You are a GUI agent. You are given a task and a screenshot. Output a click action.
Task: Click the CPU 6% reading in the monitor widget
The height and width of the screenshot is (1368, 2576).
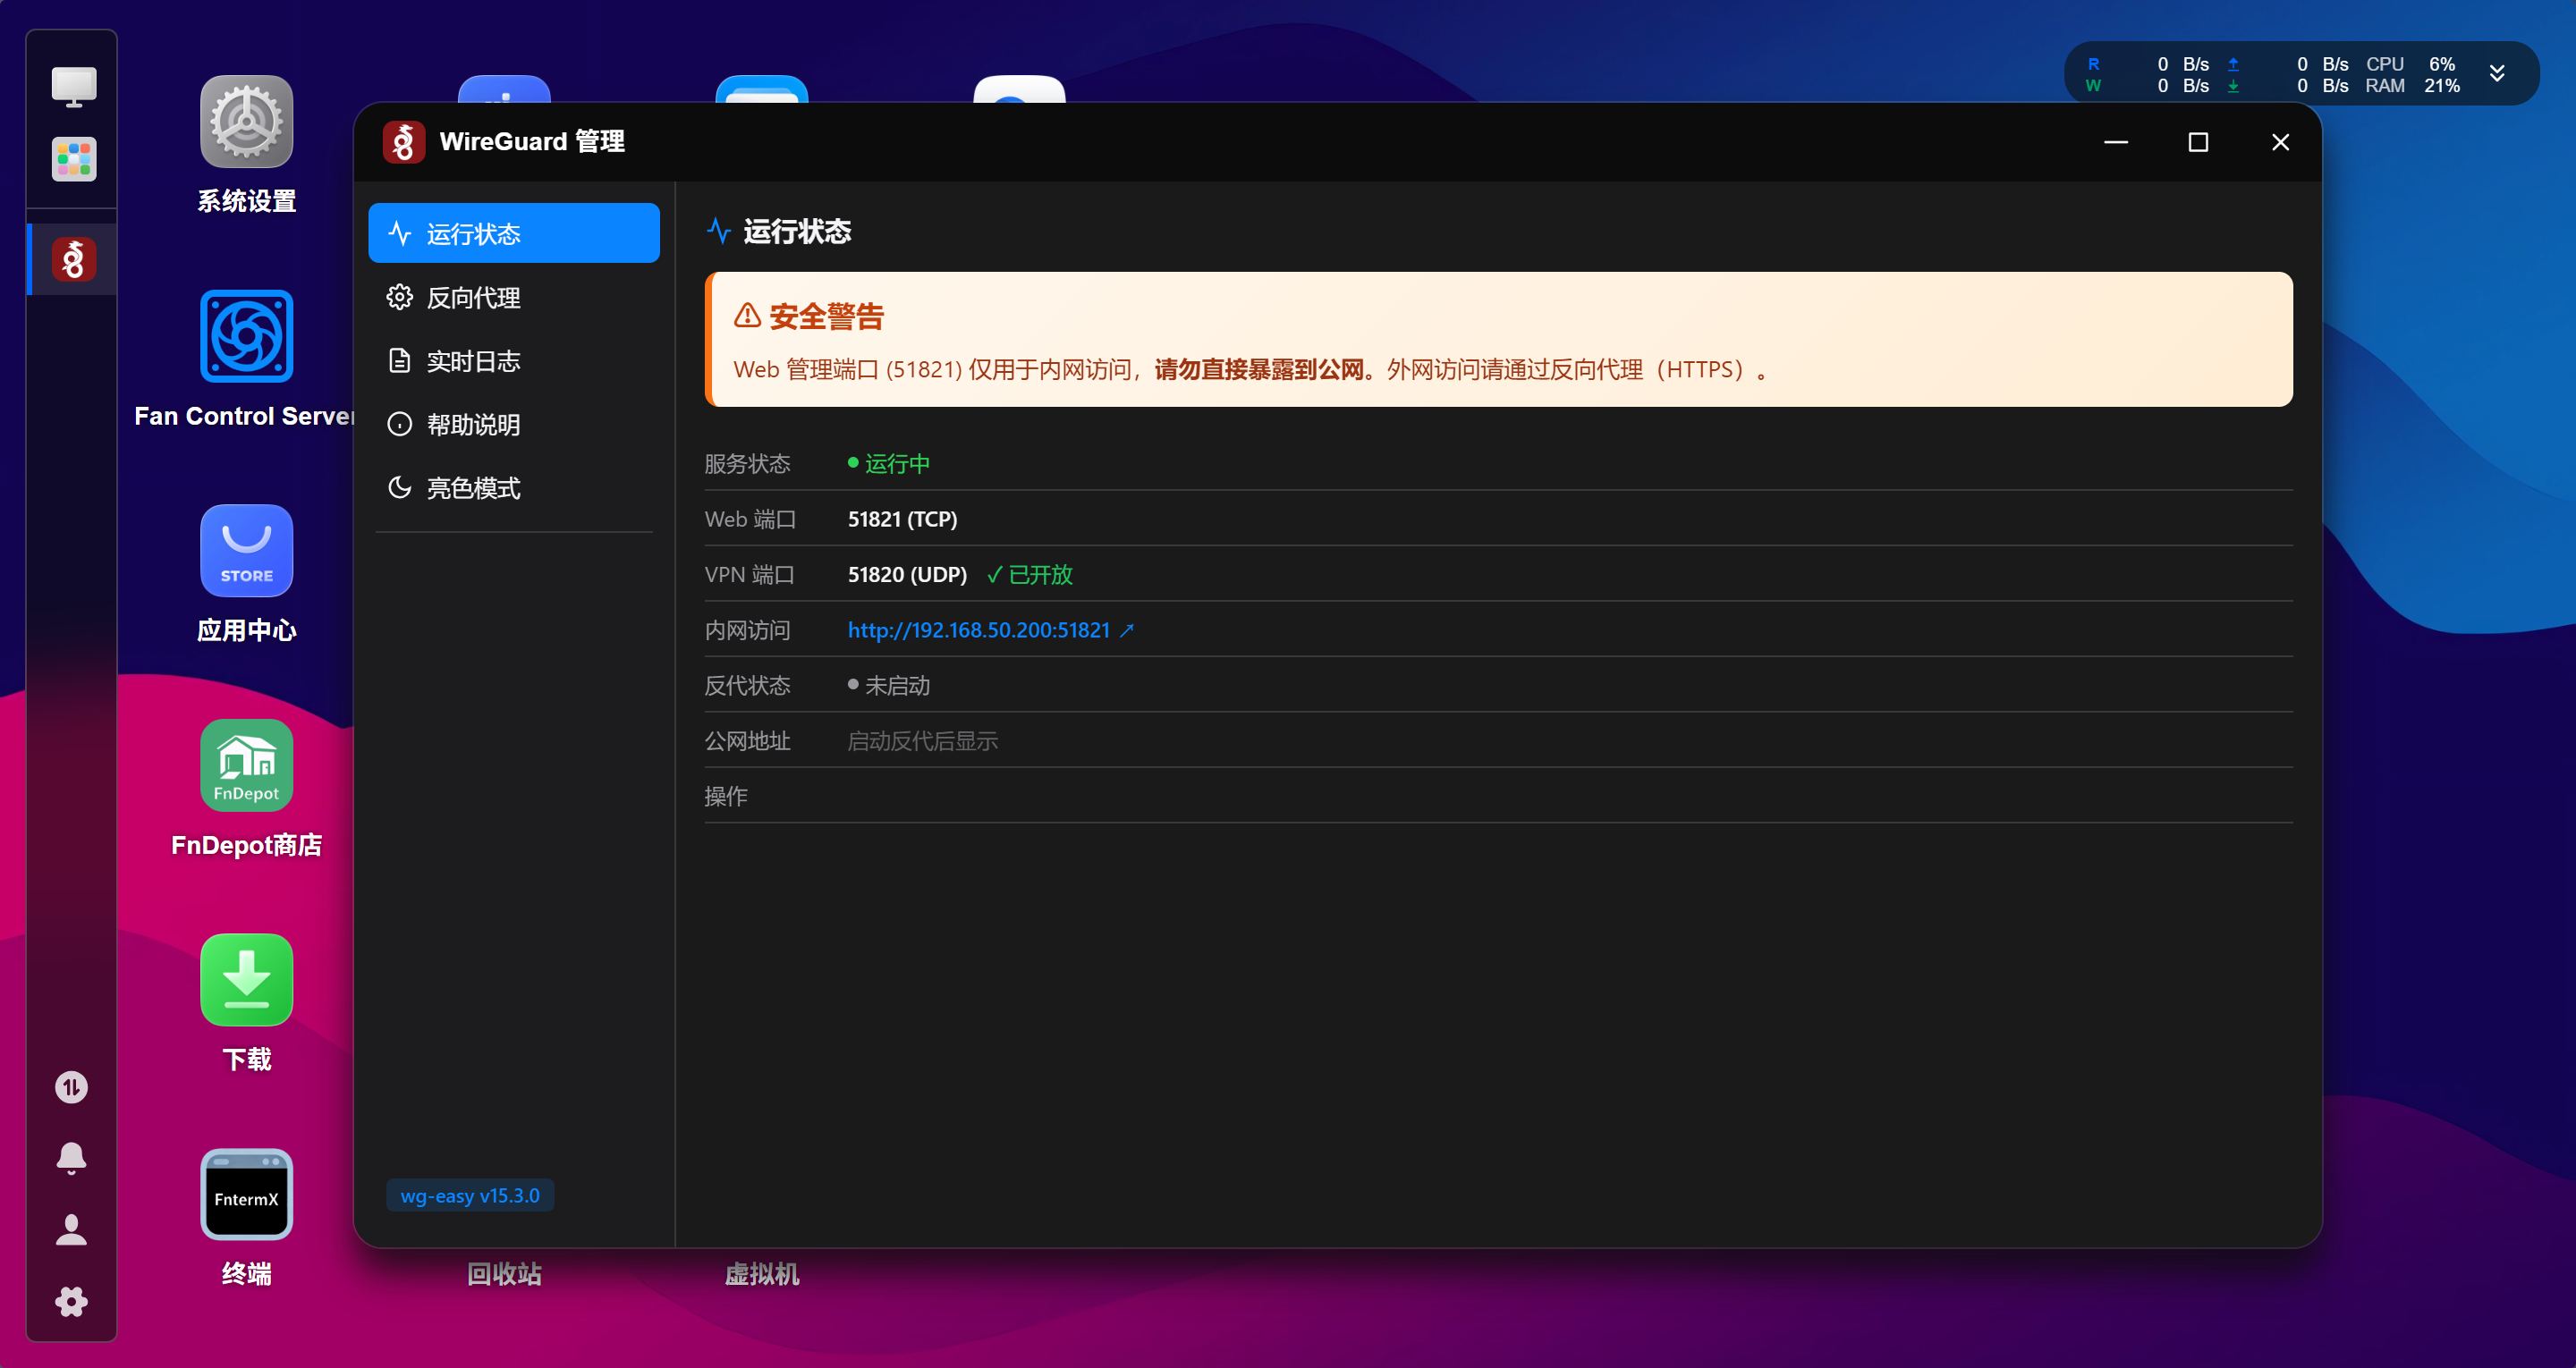pyautogui.click(x=2412, y=64)
